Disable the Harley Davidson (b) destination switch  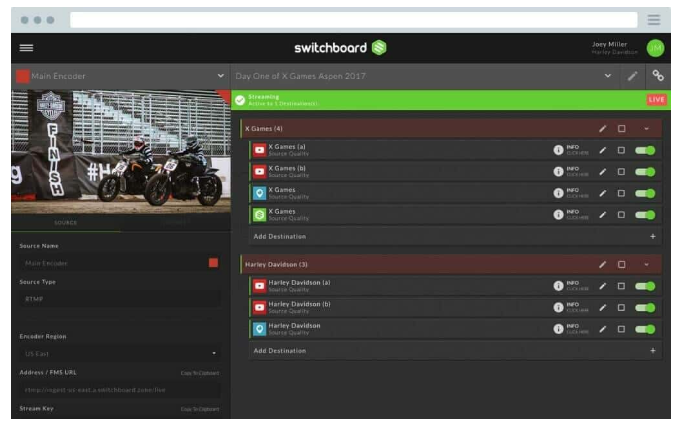pyautogui.click(x=645, y=307)
